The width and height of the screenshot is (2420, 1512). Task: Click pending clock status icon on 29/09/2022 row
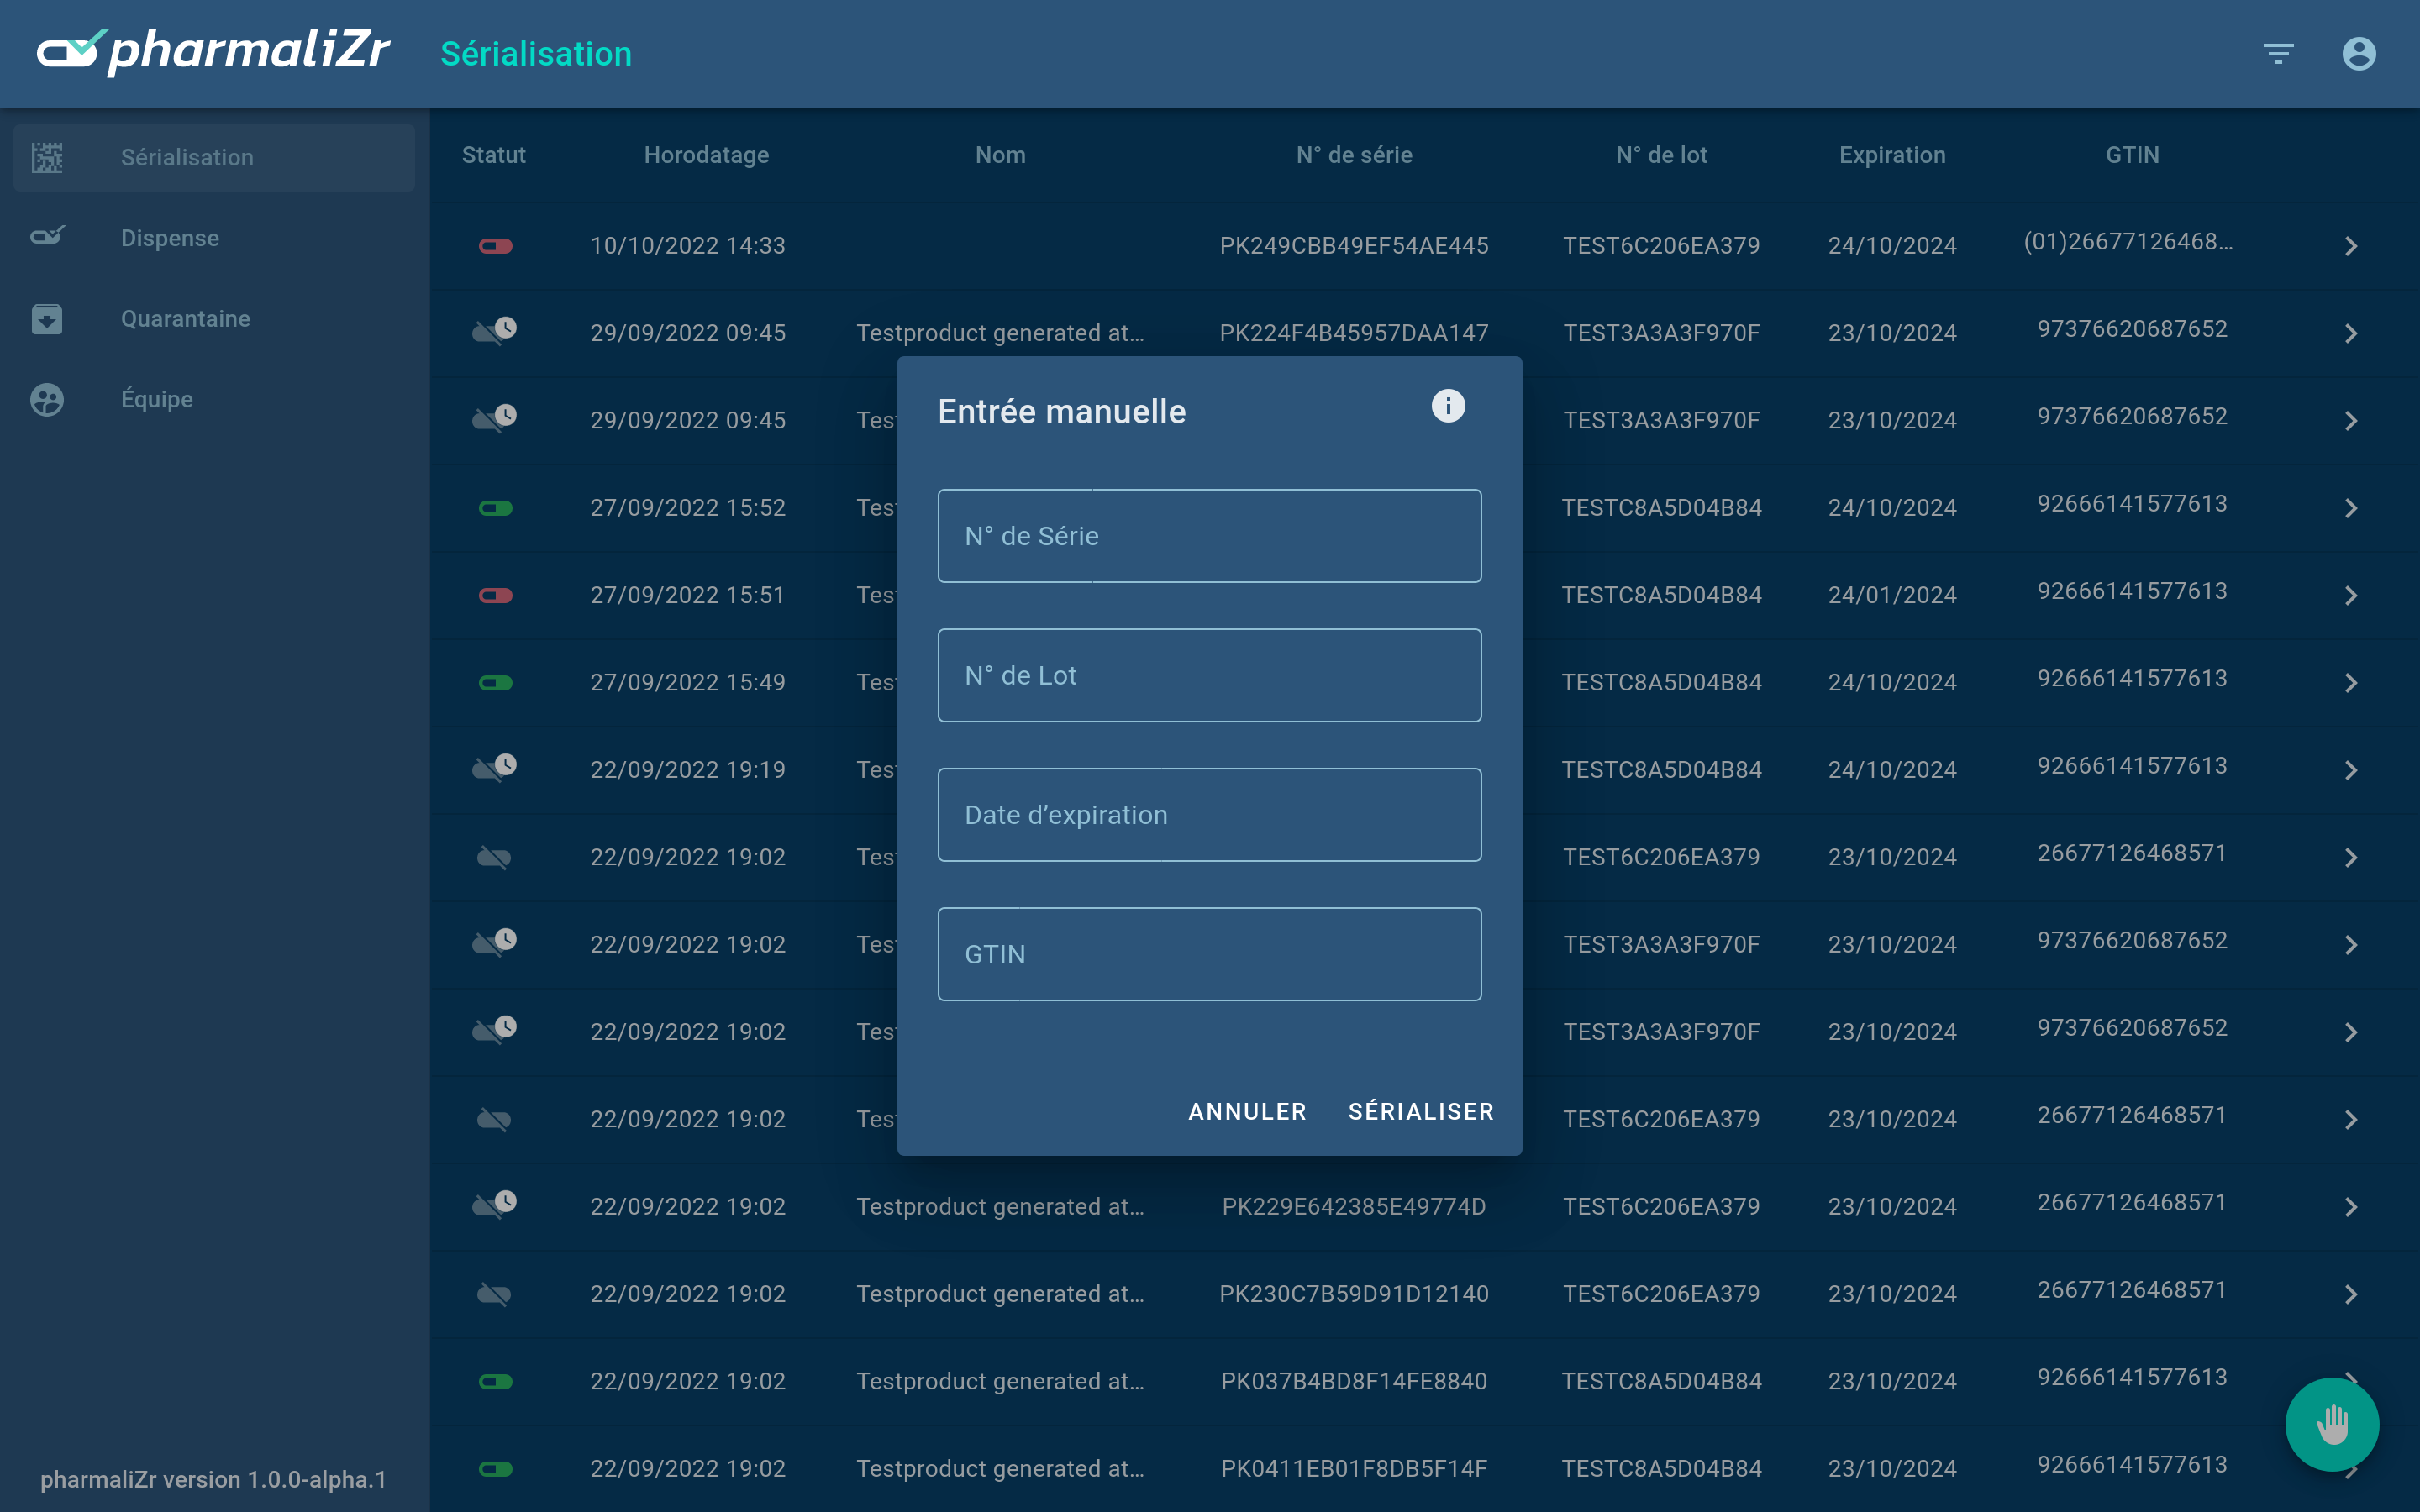(x=495, y=331)
